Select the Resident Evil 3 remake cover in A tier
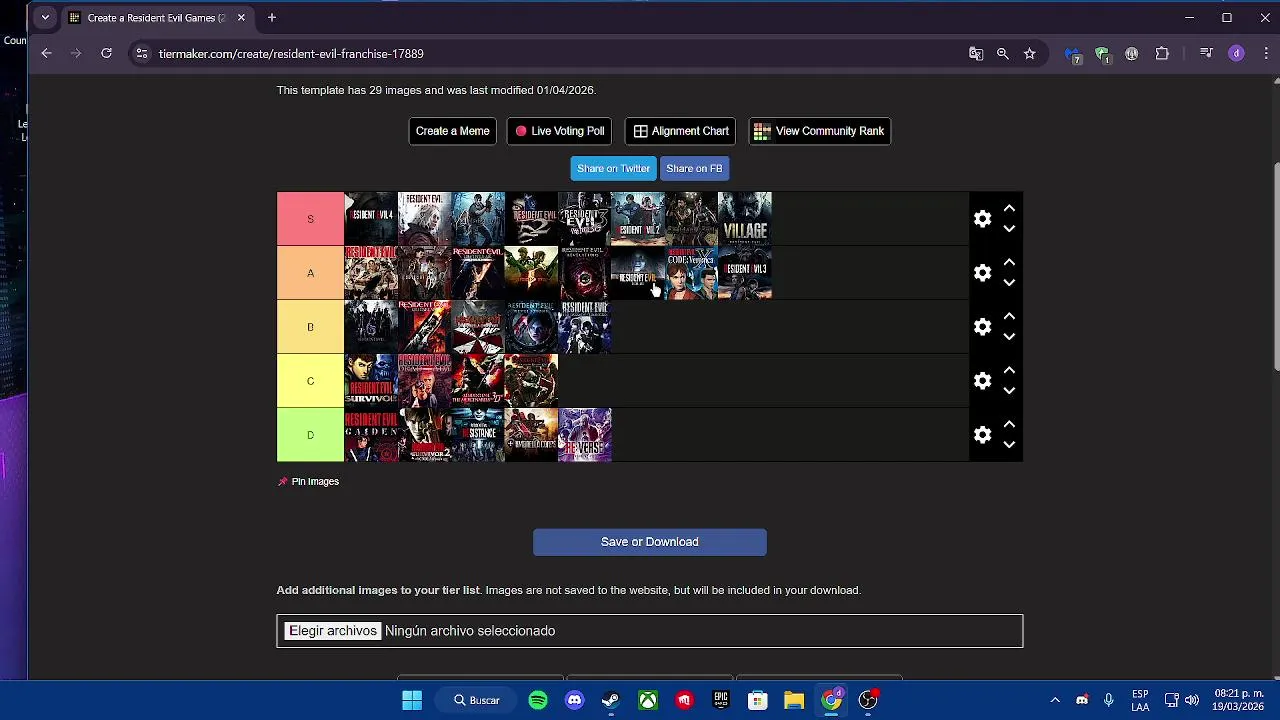 pyautogui.click(x=745, y=273)
